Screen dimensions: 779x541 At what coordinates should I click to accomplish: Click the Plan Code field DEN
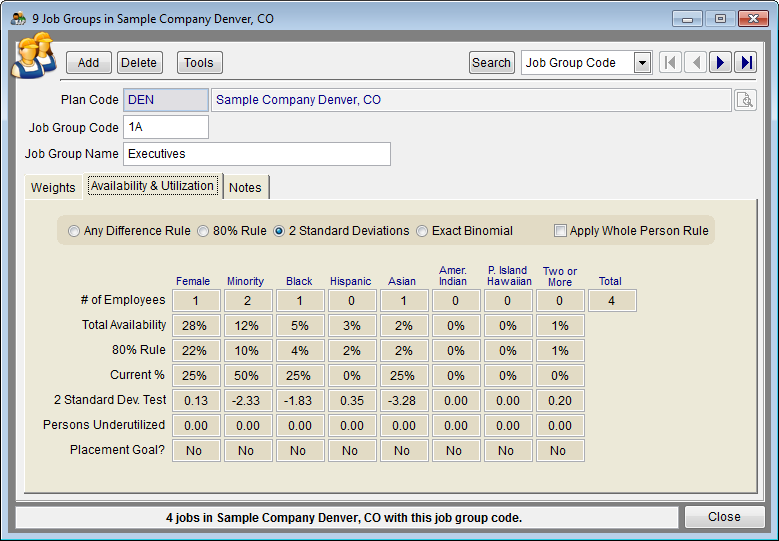click(x=166, y=100)
